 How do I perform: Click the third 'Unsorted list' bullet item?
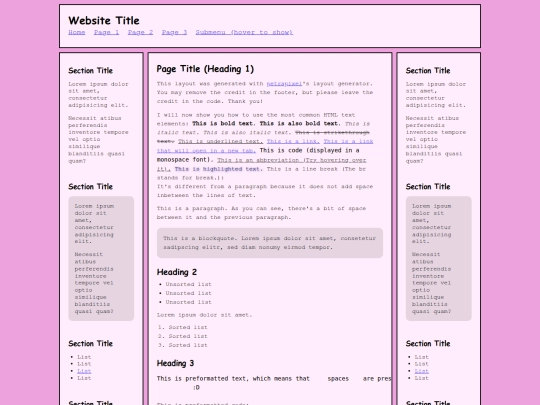coord(188,302)
